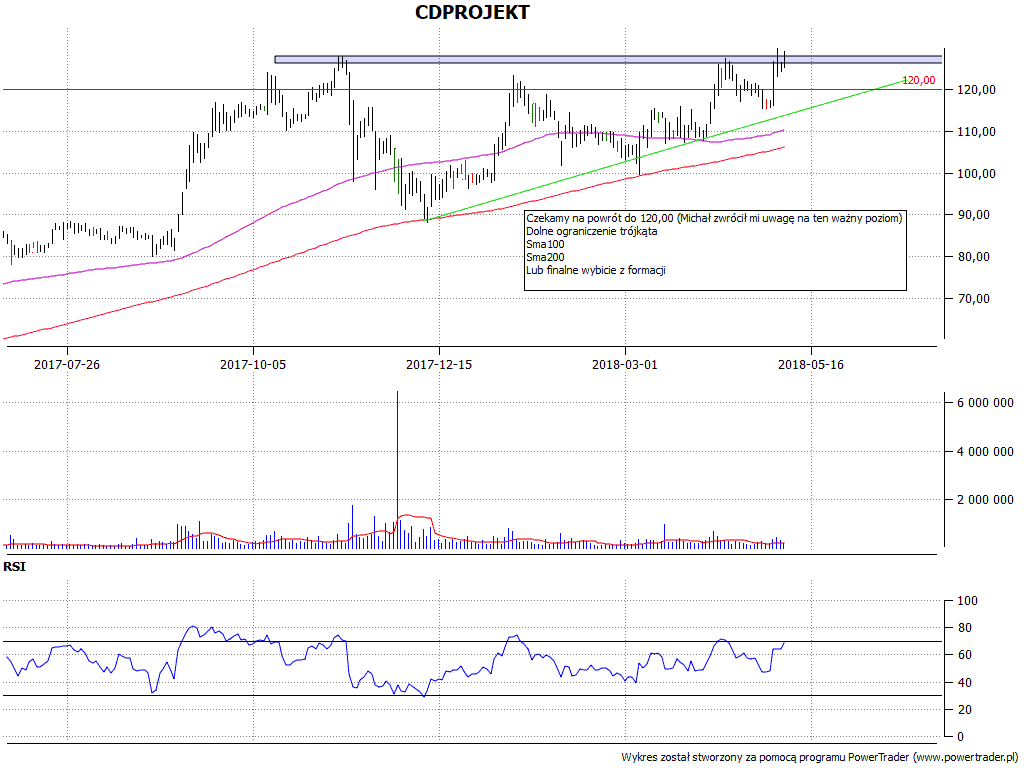Click the 2 000 000 volume label
Screen dimensions: 1024x768
[x=985, y=500]
